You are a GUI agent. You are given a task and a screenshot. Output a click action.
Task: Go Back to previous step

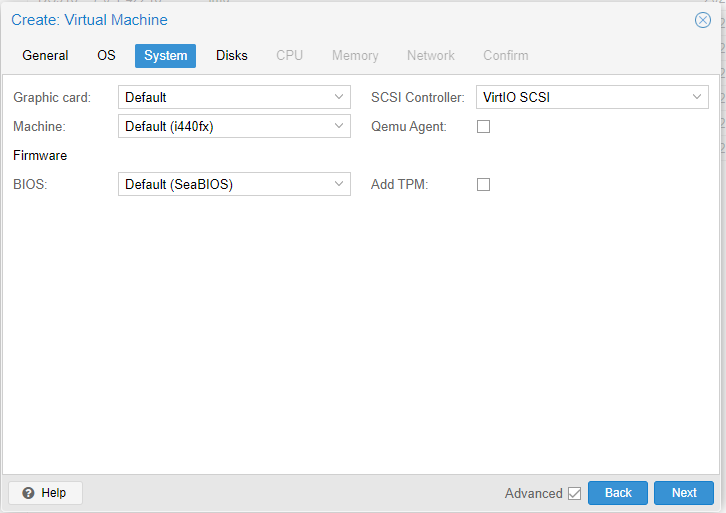coord(618,493)
